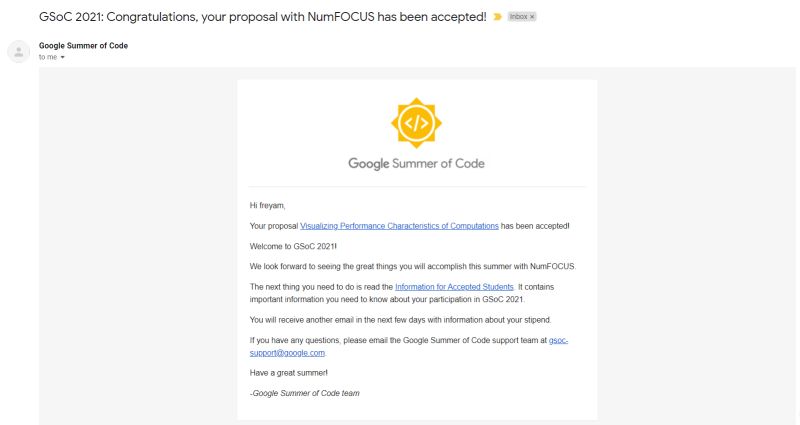The image size is (800, 425).
Task: Click the GSoC sun logo image
Action: pos(416,123)
